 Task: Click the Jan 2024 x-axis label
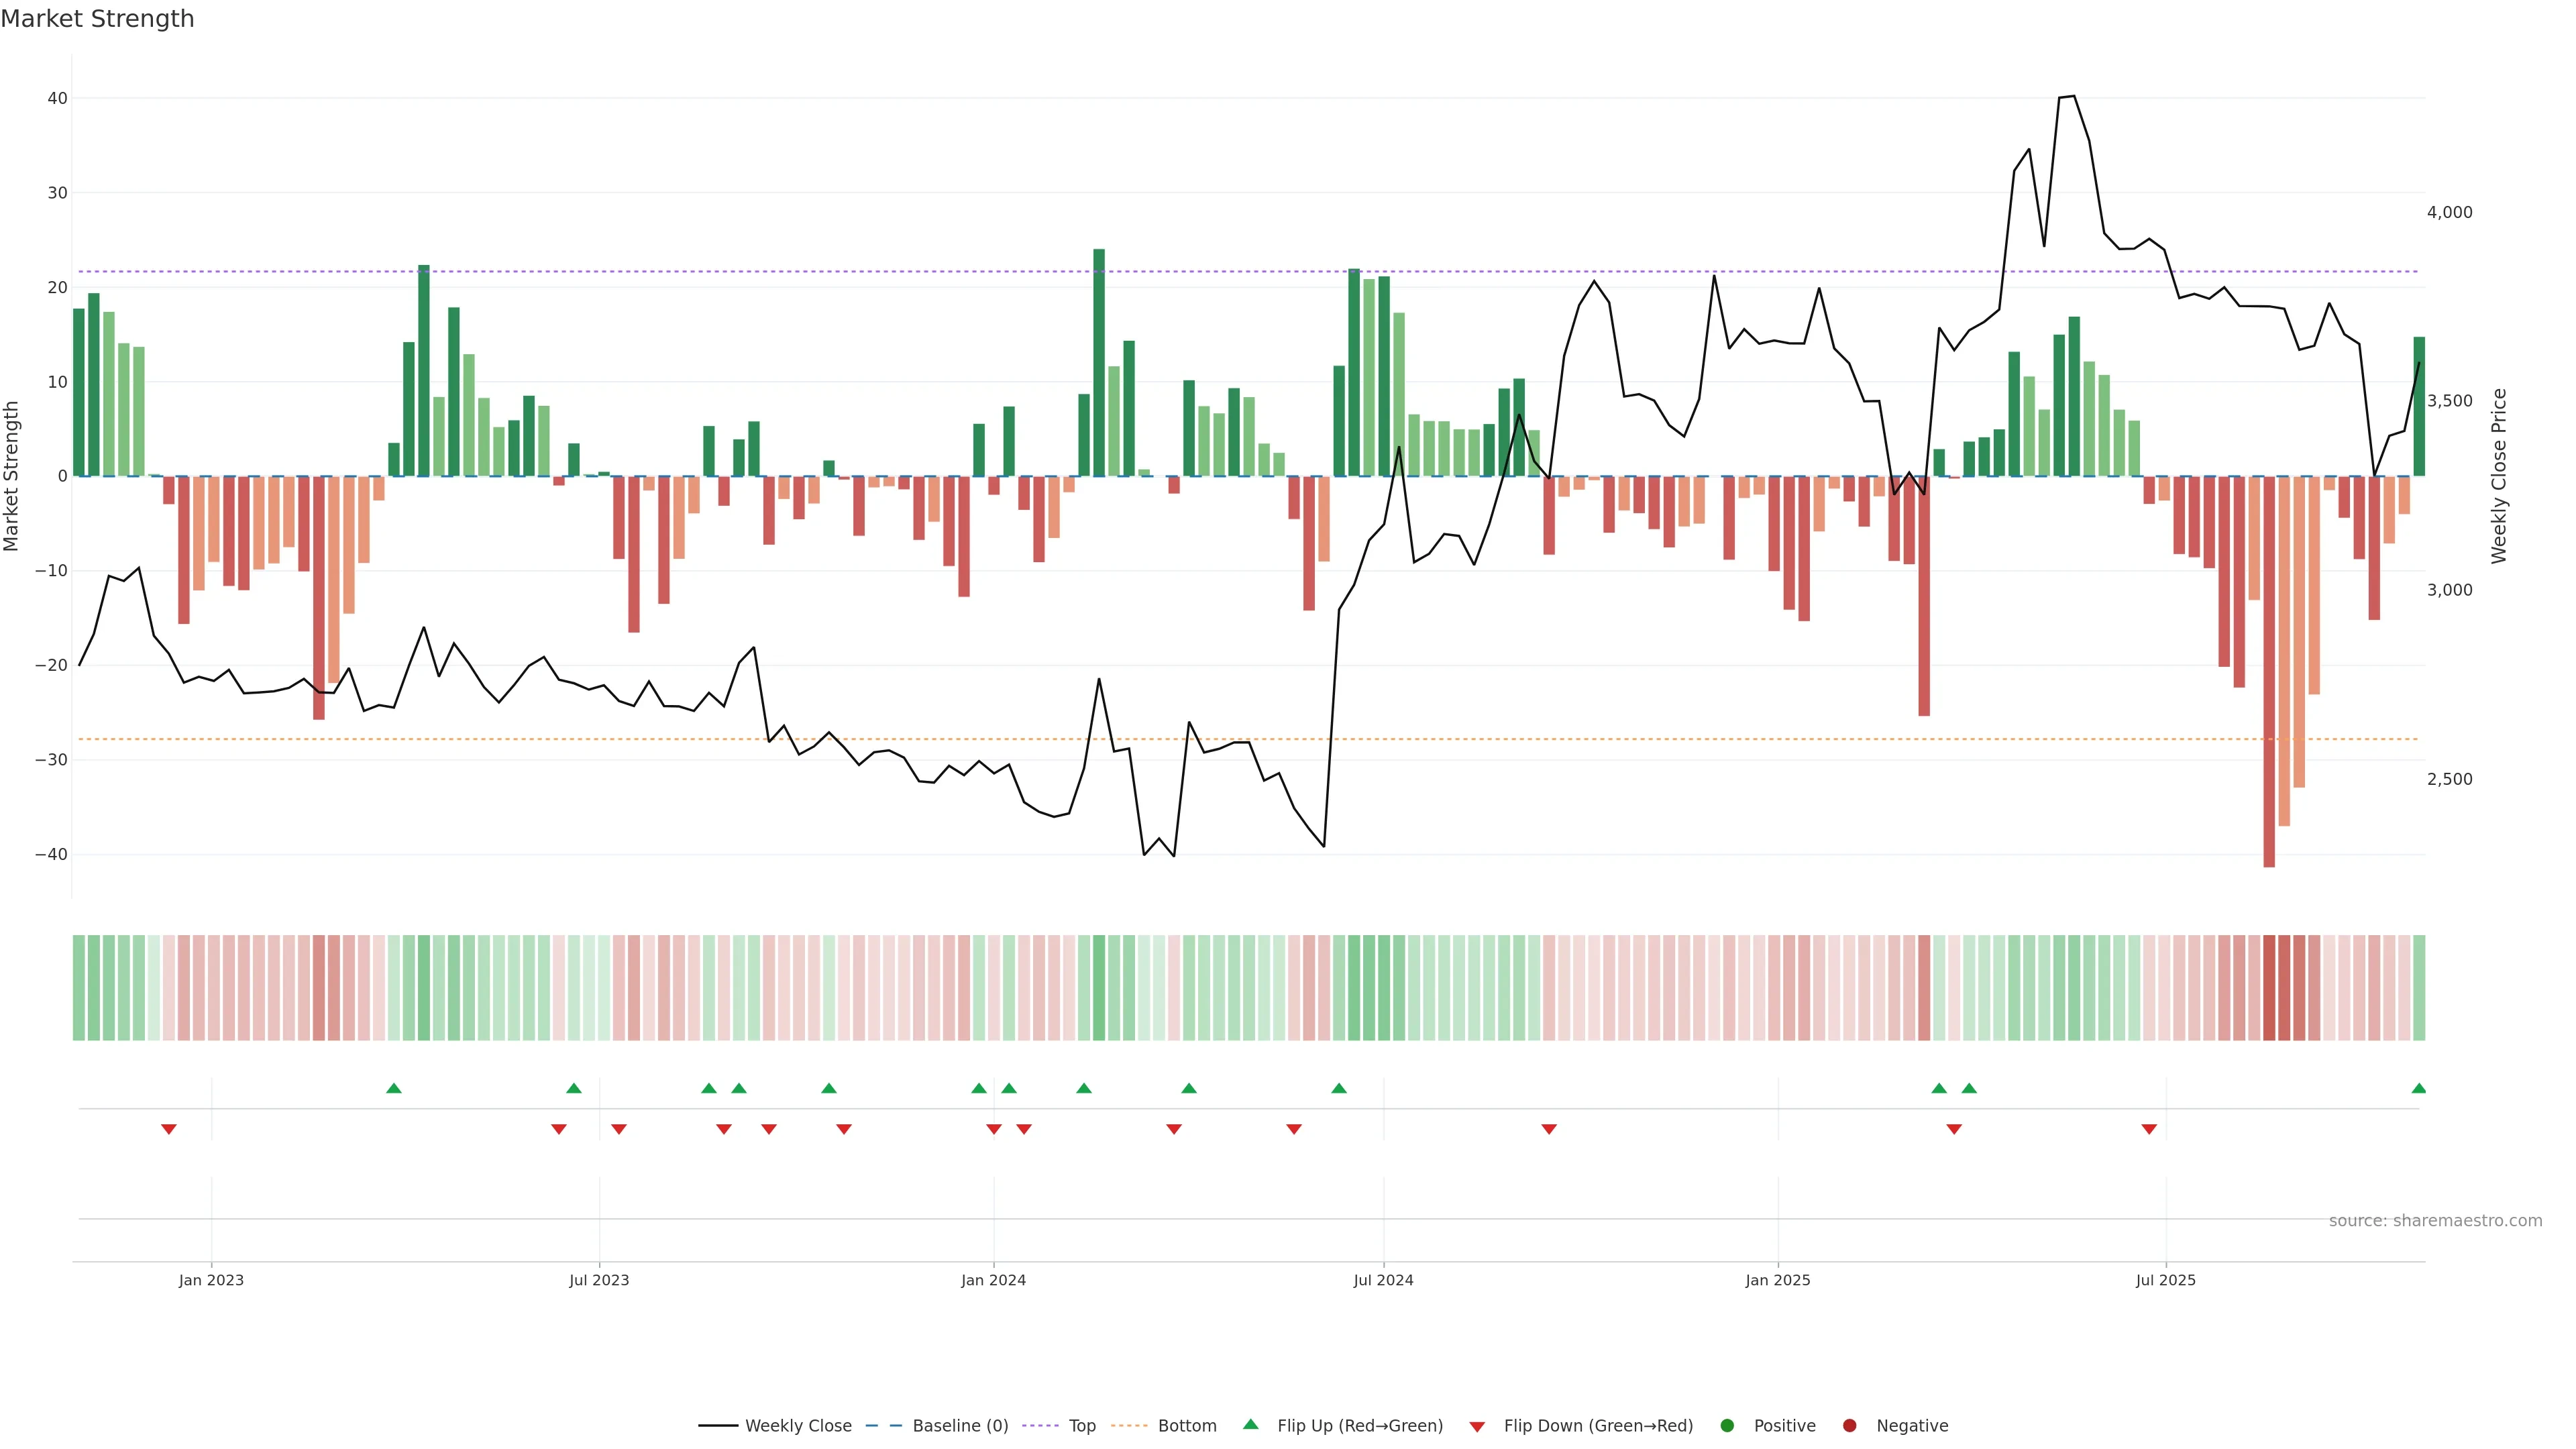point(993,1280)
